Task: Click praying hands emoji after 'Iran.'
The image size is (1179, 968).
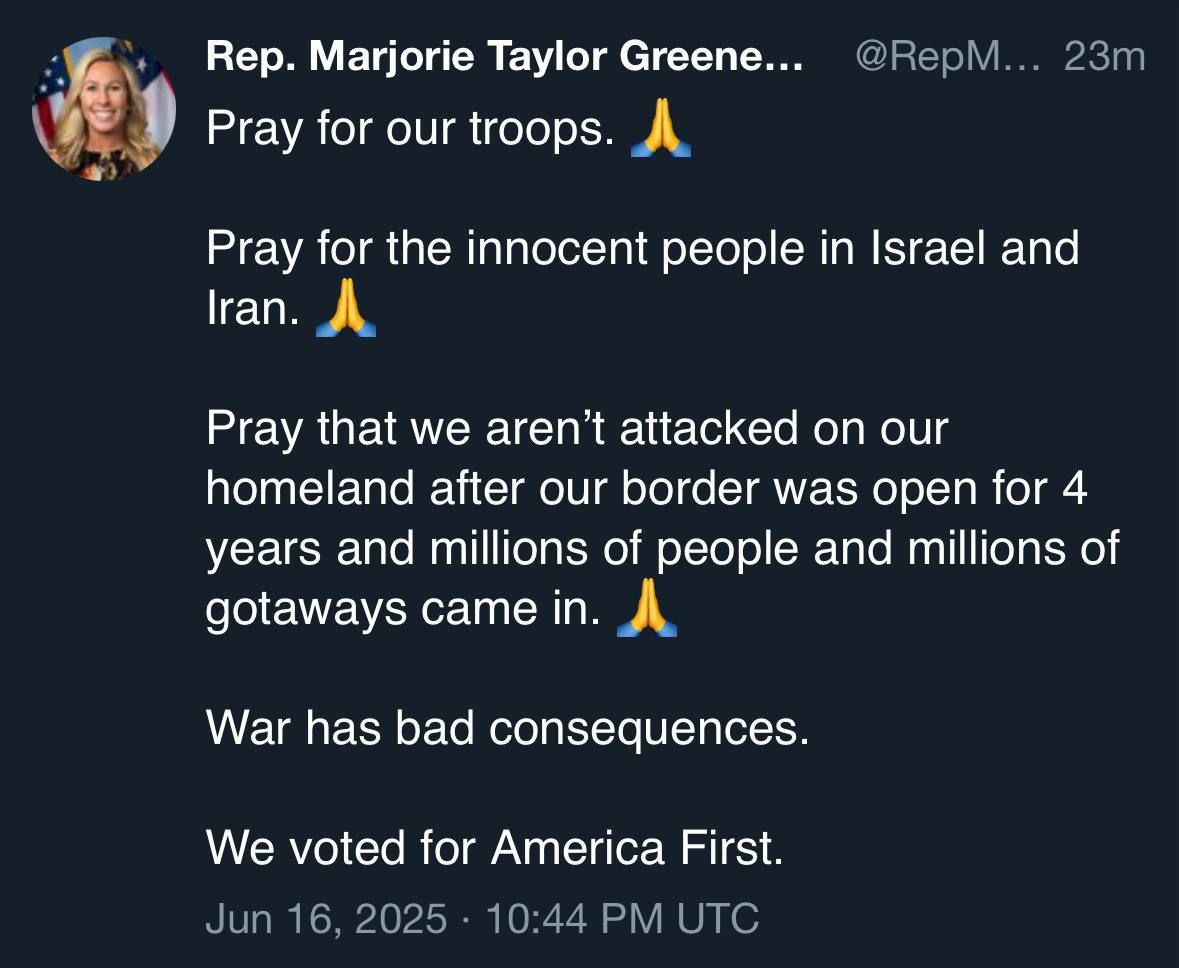Action: [x=345, y=309]
